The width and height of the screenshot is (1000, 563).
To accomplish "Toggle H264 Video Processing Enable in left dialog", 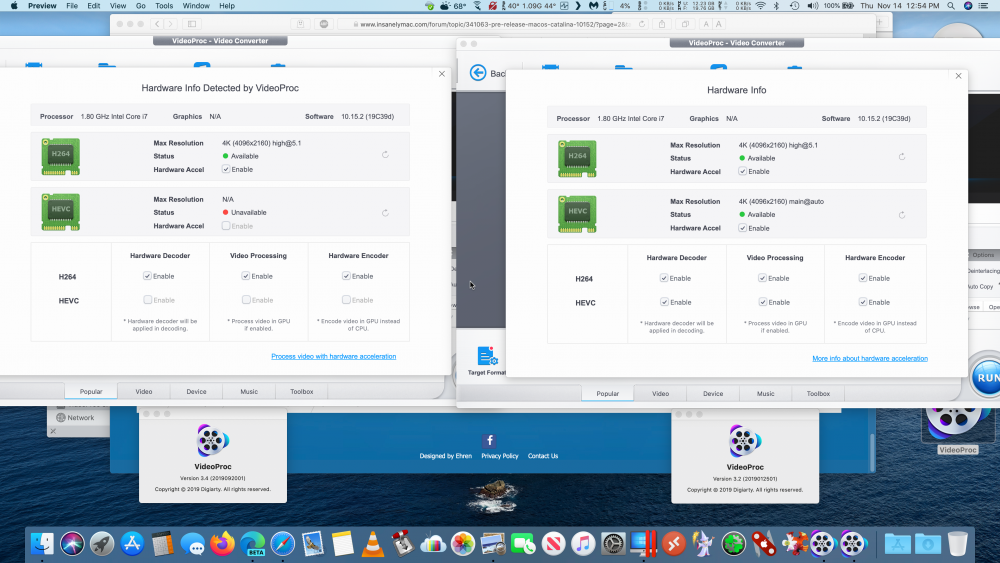I will coord(246,276).
